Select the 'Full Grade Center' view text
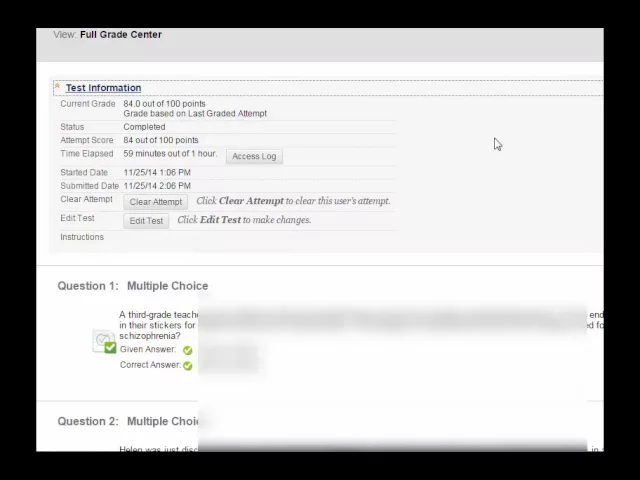This screenshot has height=480, width=640. (x=121, y=35)
